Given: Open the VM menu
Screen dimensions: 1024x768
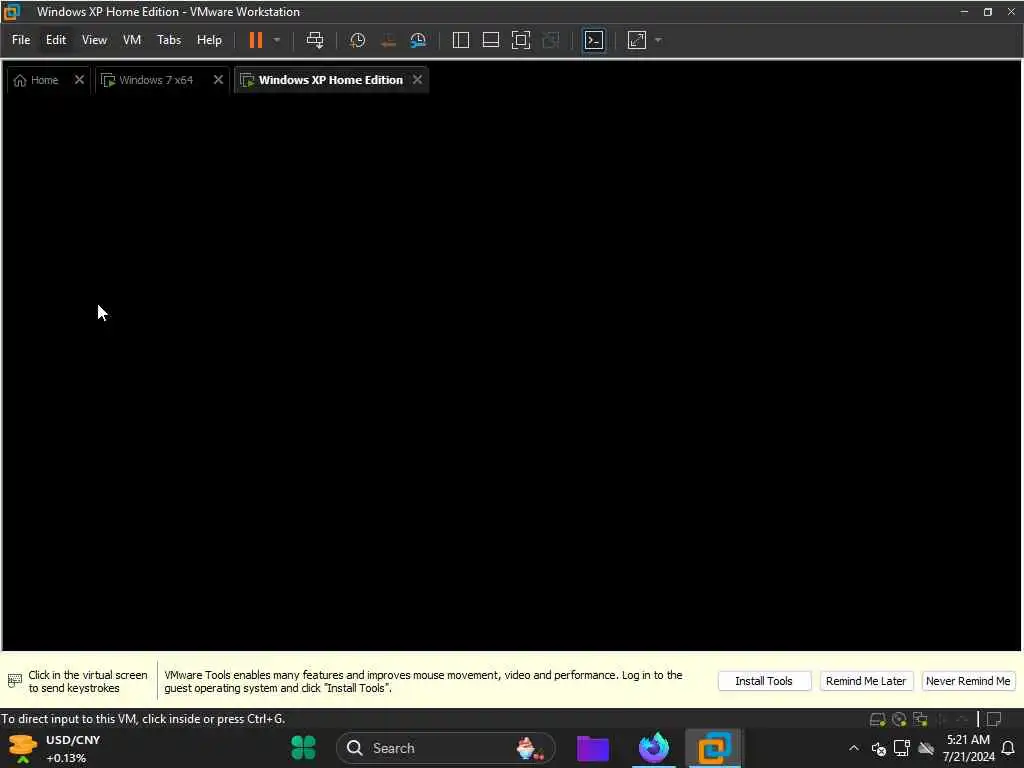Looking at the screenshot, I should [x=132, y=40].
